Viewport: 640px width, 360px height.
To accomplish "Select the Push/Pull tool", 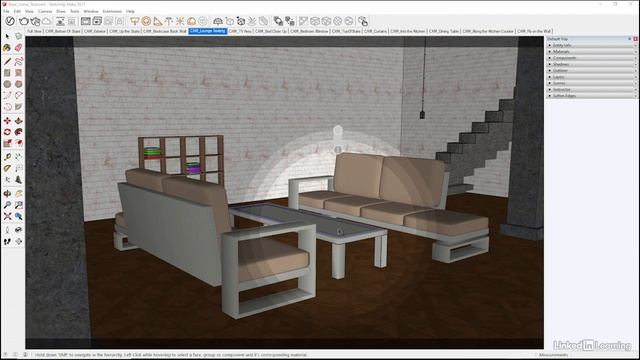I will (x=18, y=121).
